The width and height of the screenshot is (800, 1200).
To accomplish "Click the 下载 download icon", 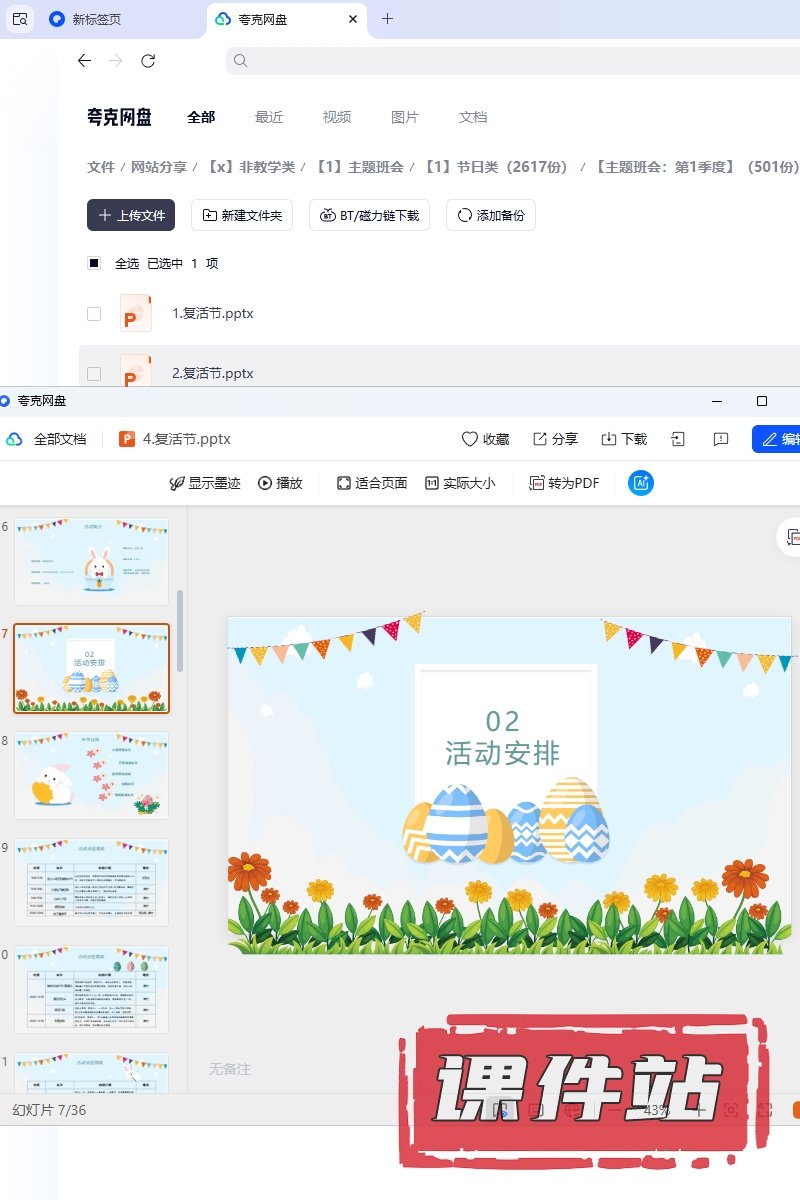I will (608, 439).
